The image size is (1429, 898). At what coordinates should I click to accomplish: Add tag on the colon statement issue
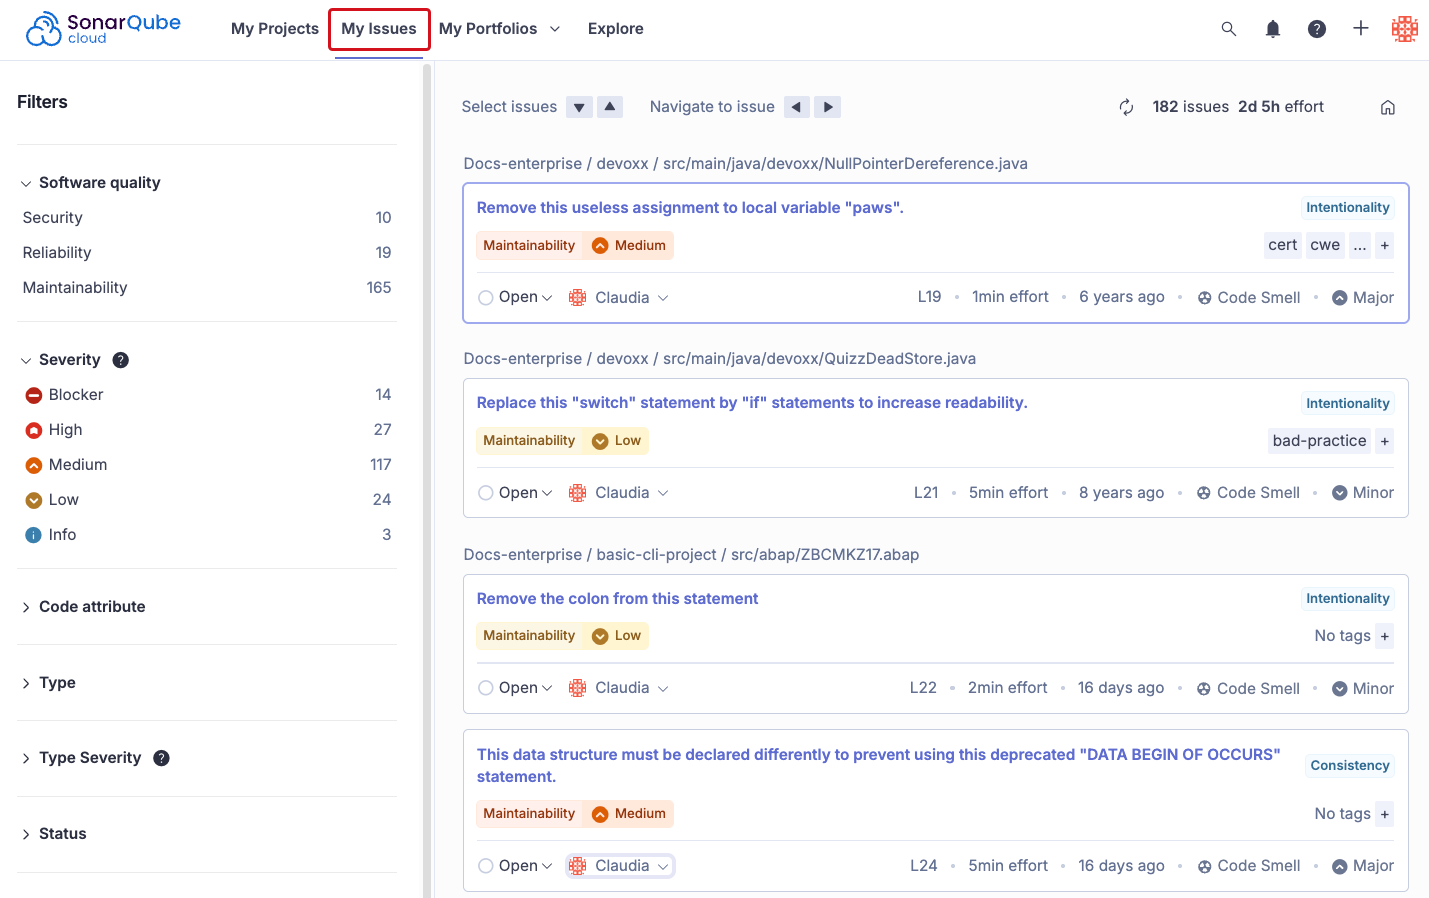point(1385,636)
